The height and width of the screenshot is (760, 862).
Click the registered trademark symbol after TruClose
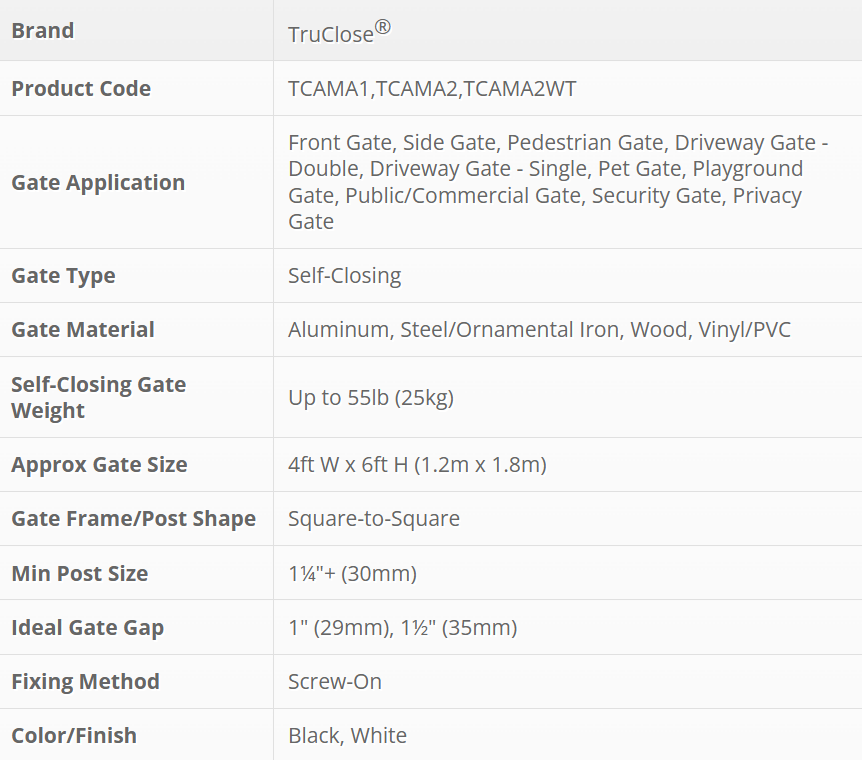(383, 28)
